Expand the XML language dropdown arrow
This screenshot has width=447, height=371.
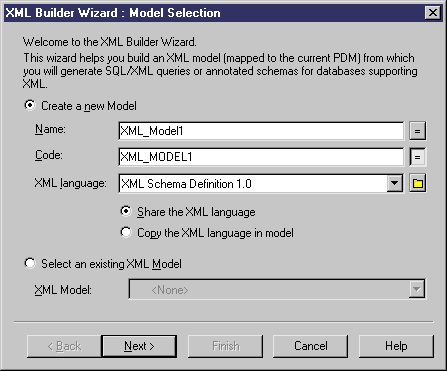click(x=395, y=183)
